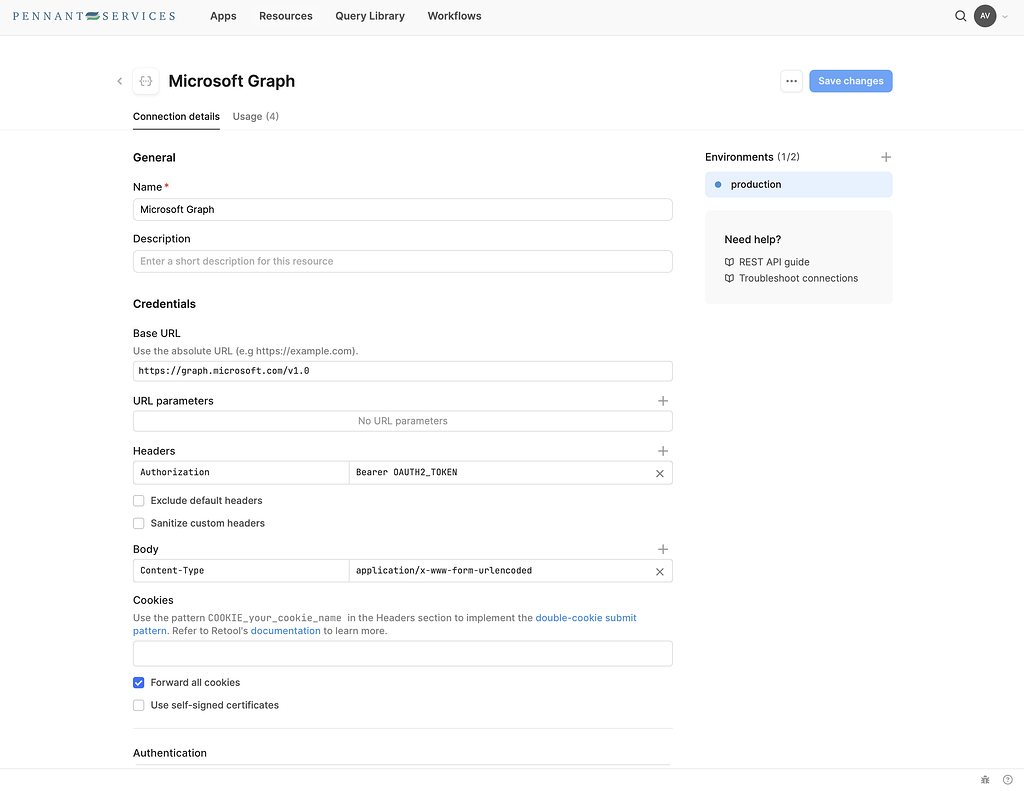Screen dimensions: 1024x791
Task: Remove the Authorization header with the X icon
Action: (659, 472)
